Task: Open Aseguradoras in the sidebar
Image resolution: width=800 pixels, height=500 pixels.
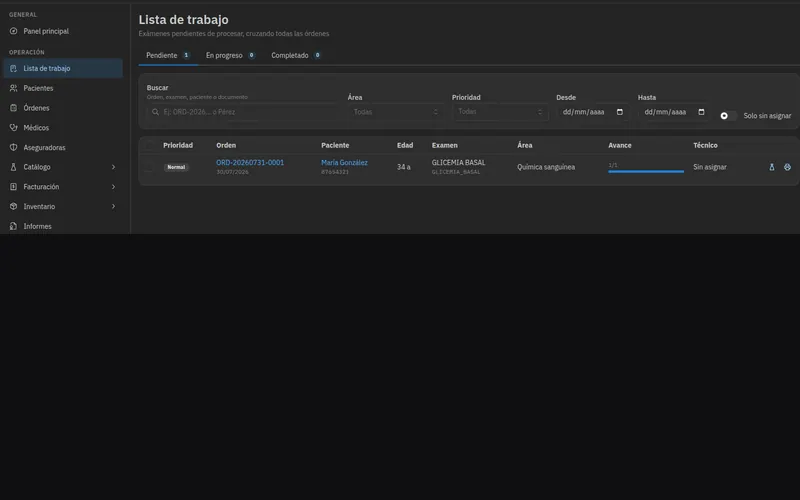Action: (63, 147)
